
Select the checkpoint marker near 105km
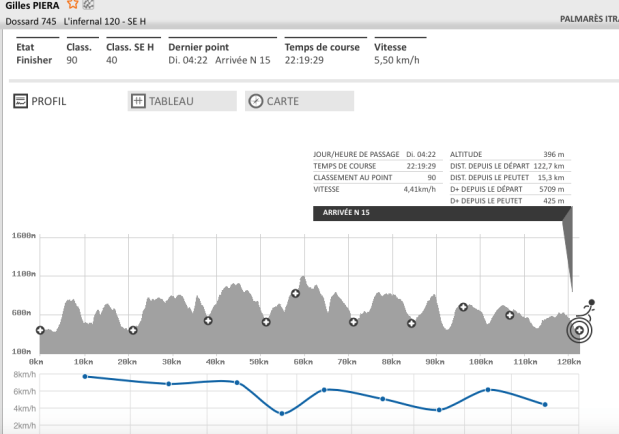coord(509,315)
